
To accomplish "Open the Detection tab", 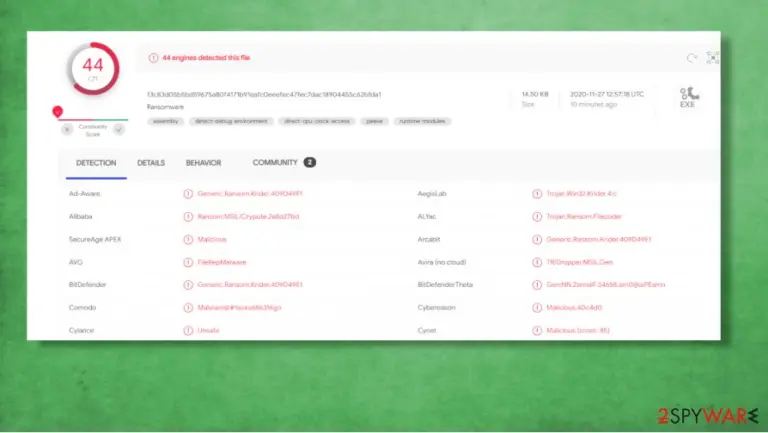I will 96,163.
